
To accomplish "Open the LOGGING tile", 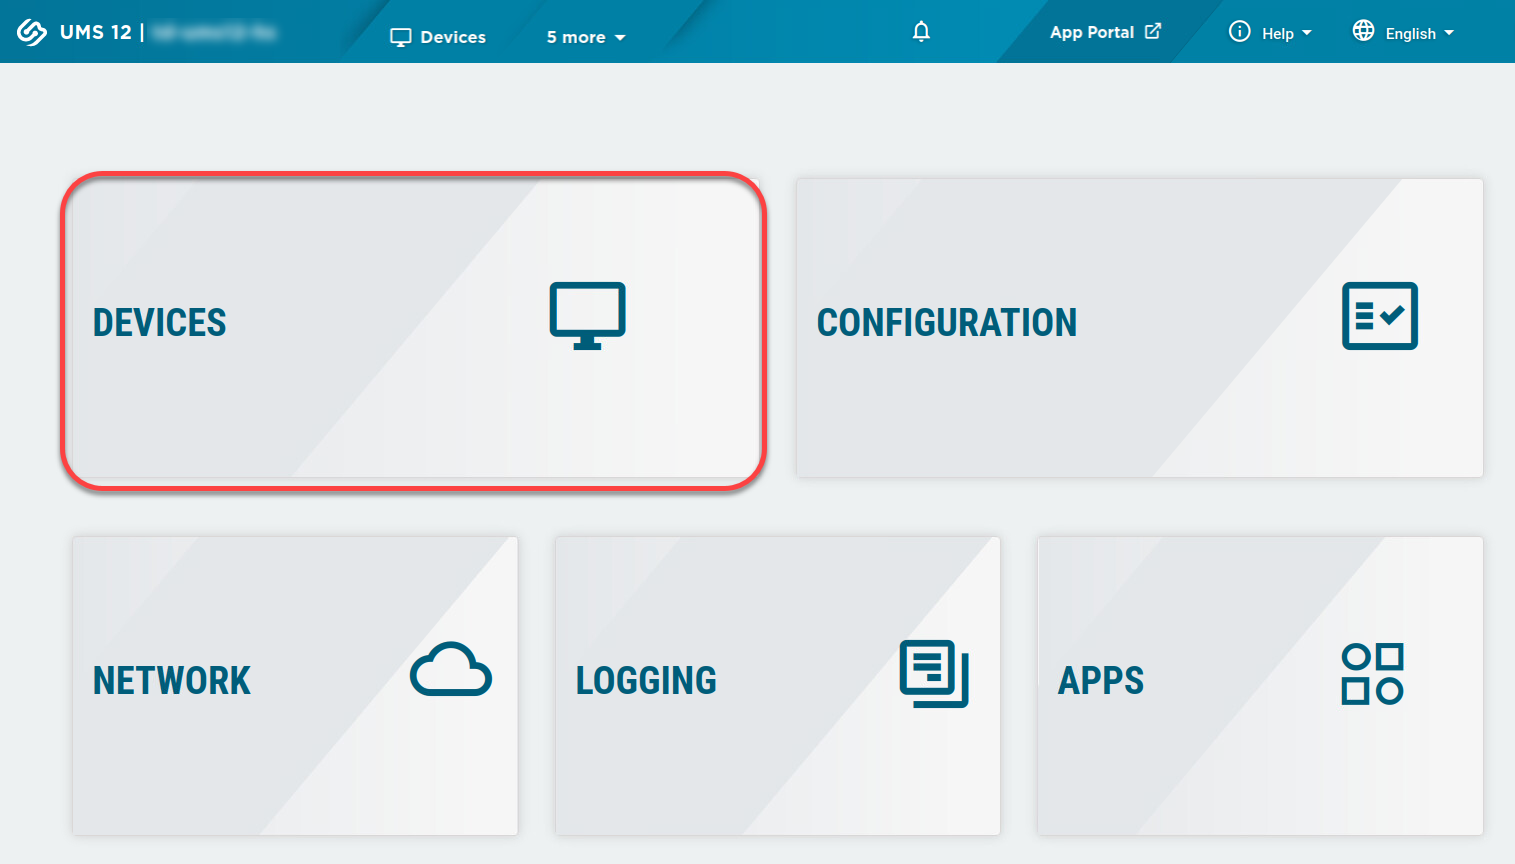I will coord(646,681).
